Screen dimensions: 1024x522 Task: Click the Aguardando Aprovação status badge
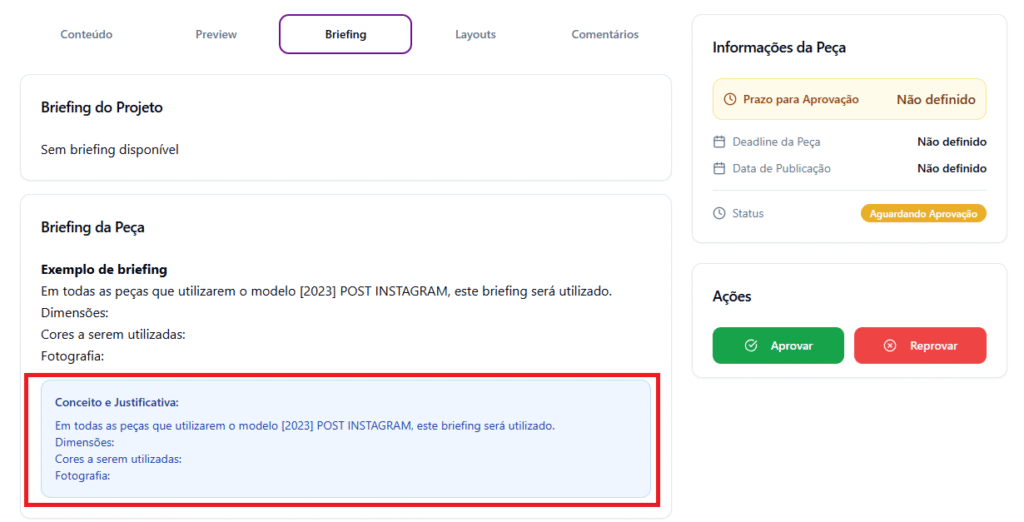(923, 213)
